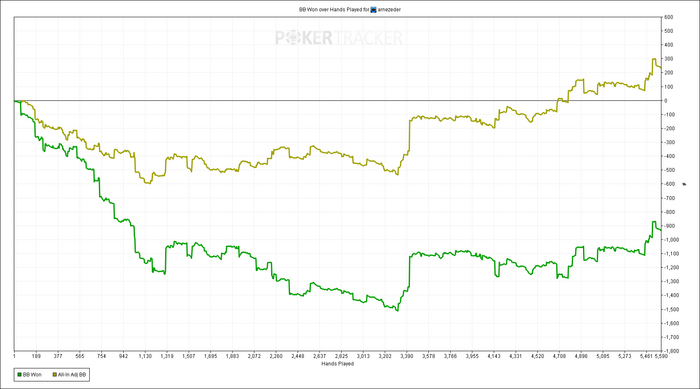Click the x-axis label 2,637
This screenshot has height=389, width=700.
click(x=320, y=356)
